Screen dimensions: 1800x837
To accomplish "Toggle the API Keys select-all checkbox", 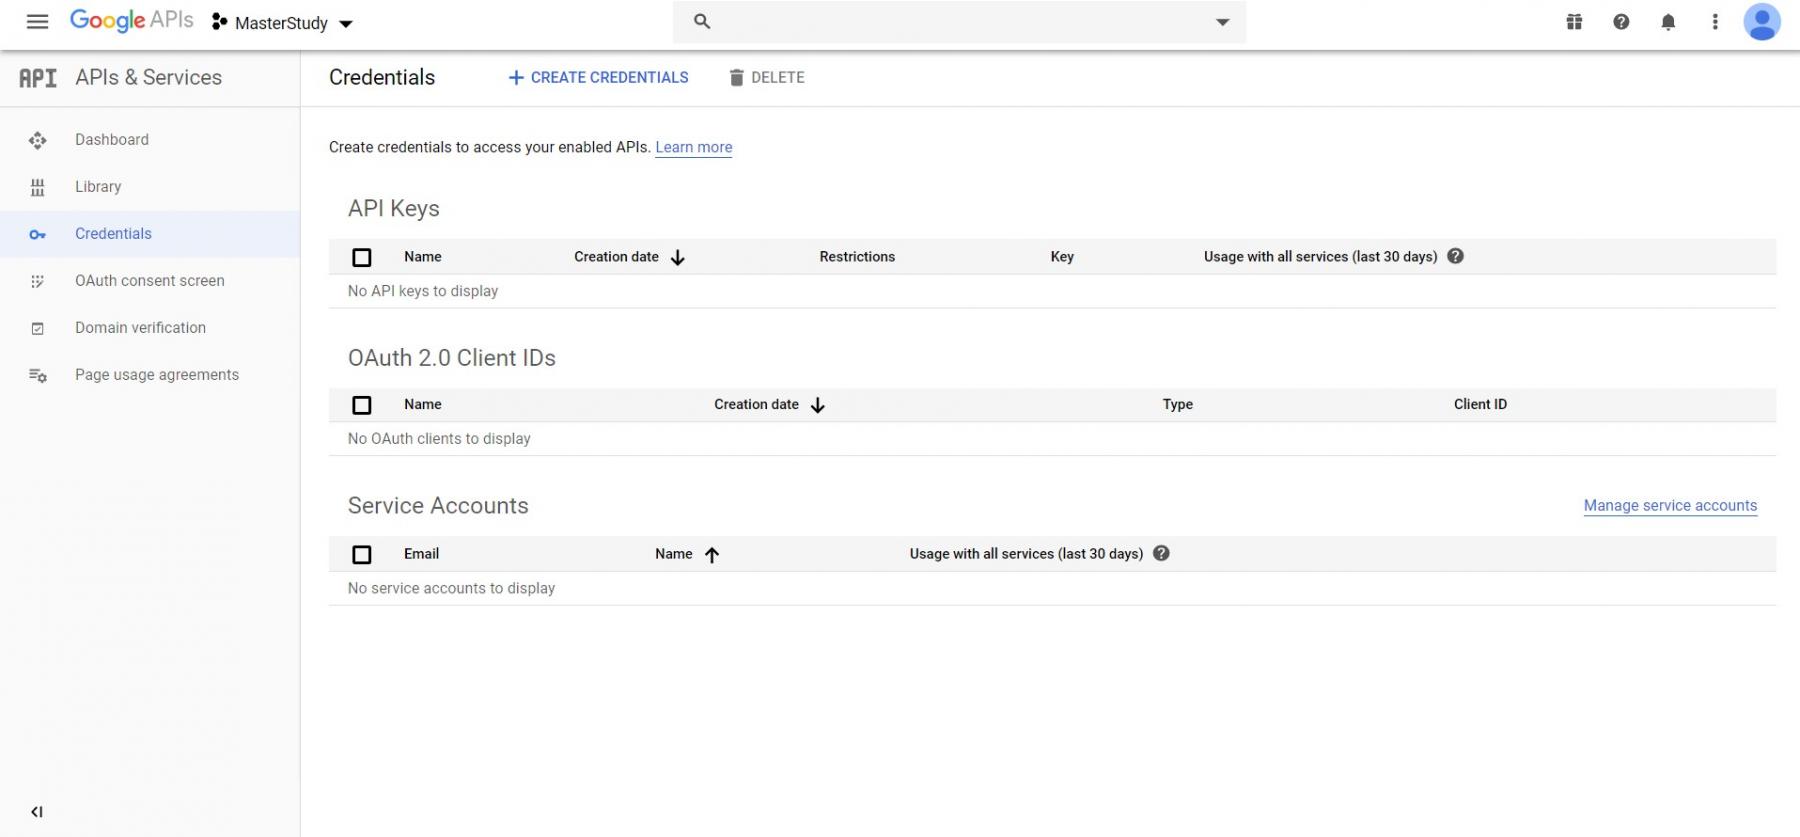I will click(362, 257).
